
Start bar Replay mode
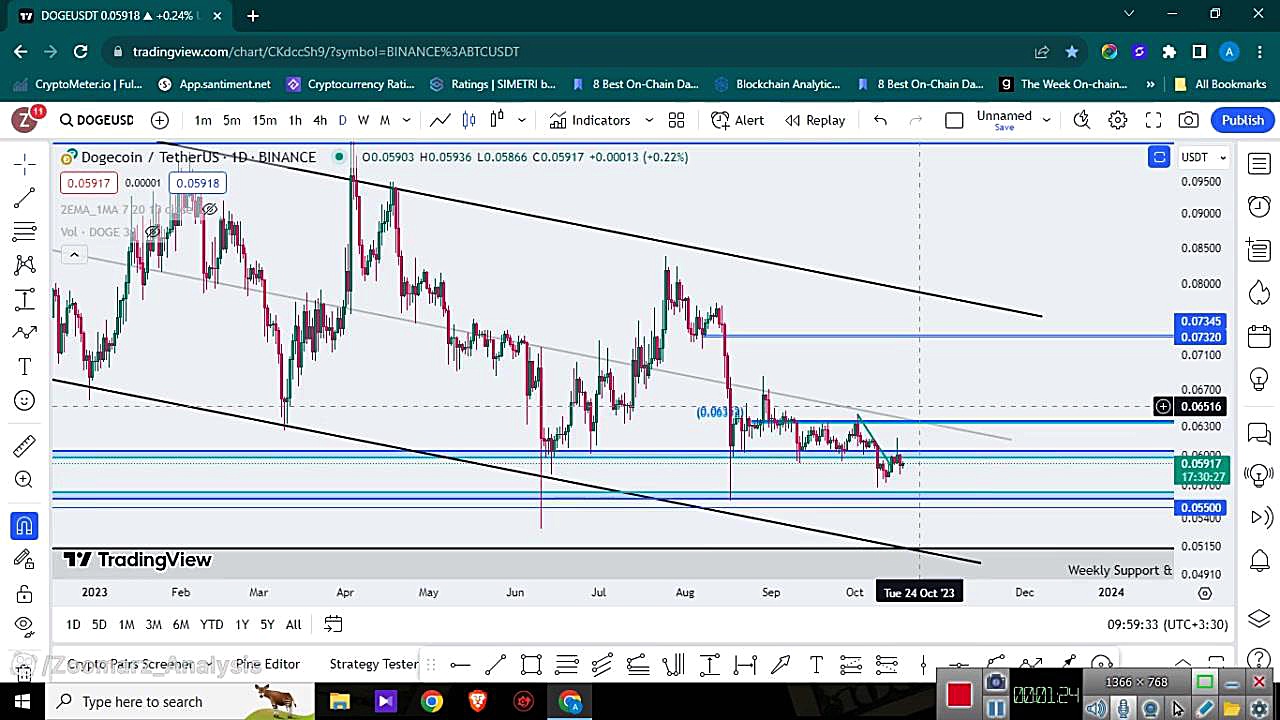[x=815, y=120]
